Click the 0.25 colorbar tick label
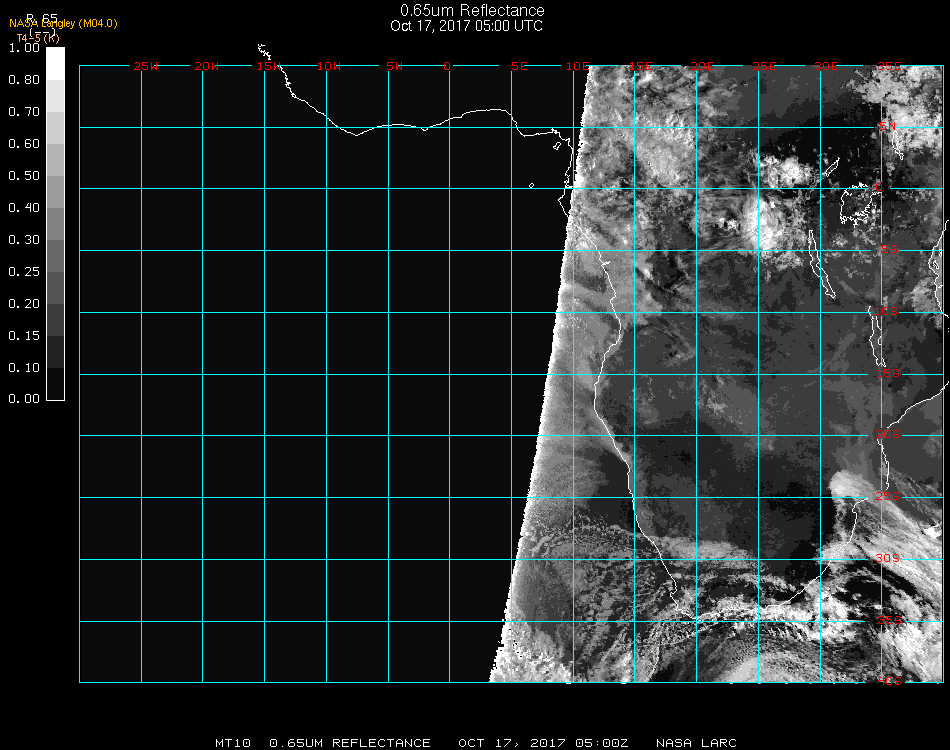This screenshot has height=750, width=950. [23, 272]
